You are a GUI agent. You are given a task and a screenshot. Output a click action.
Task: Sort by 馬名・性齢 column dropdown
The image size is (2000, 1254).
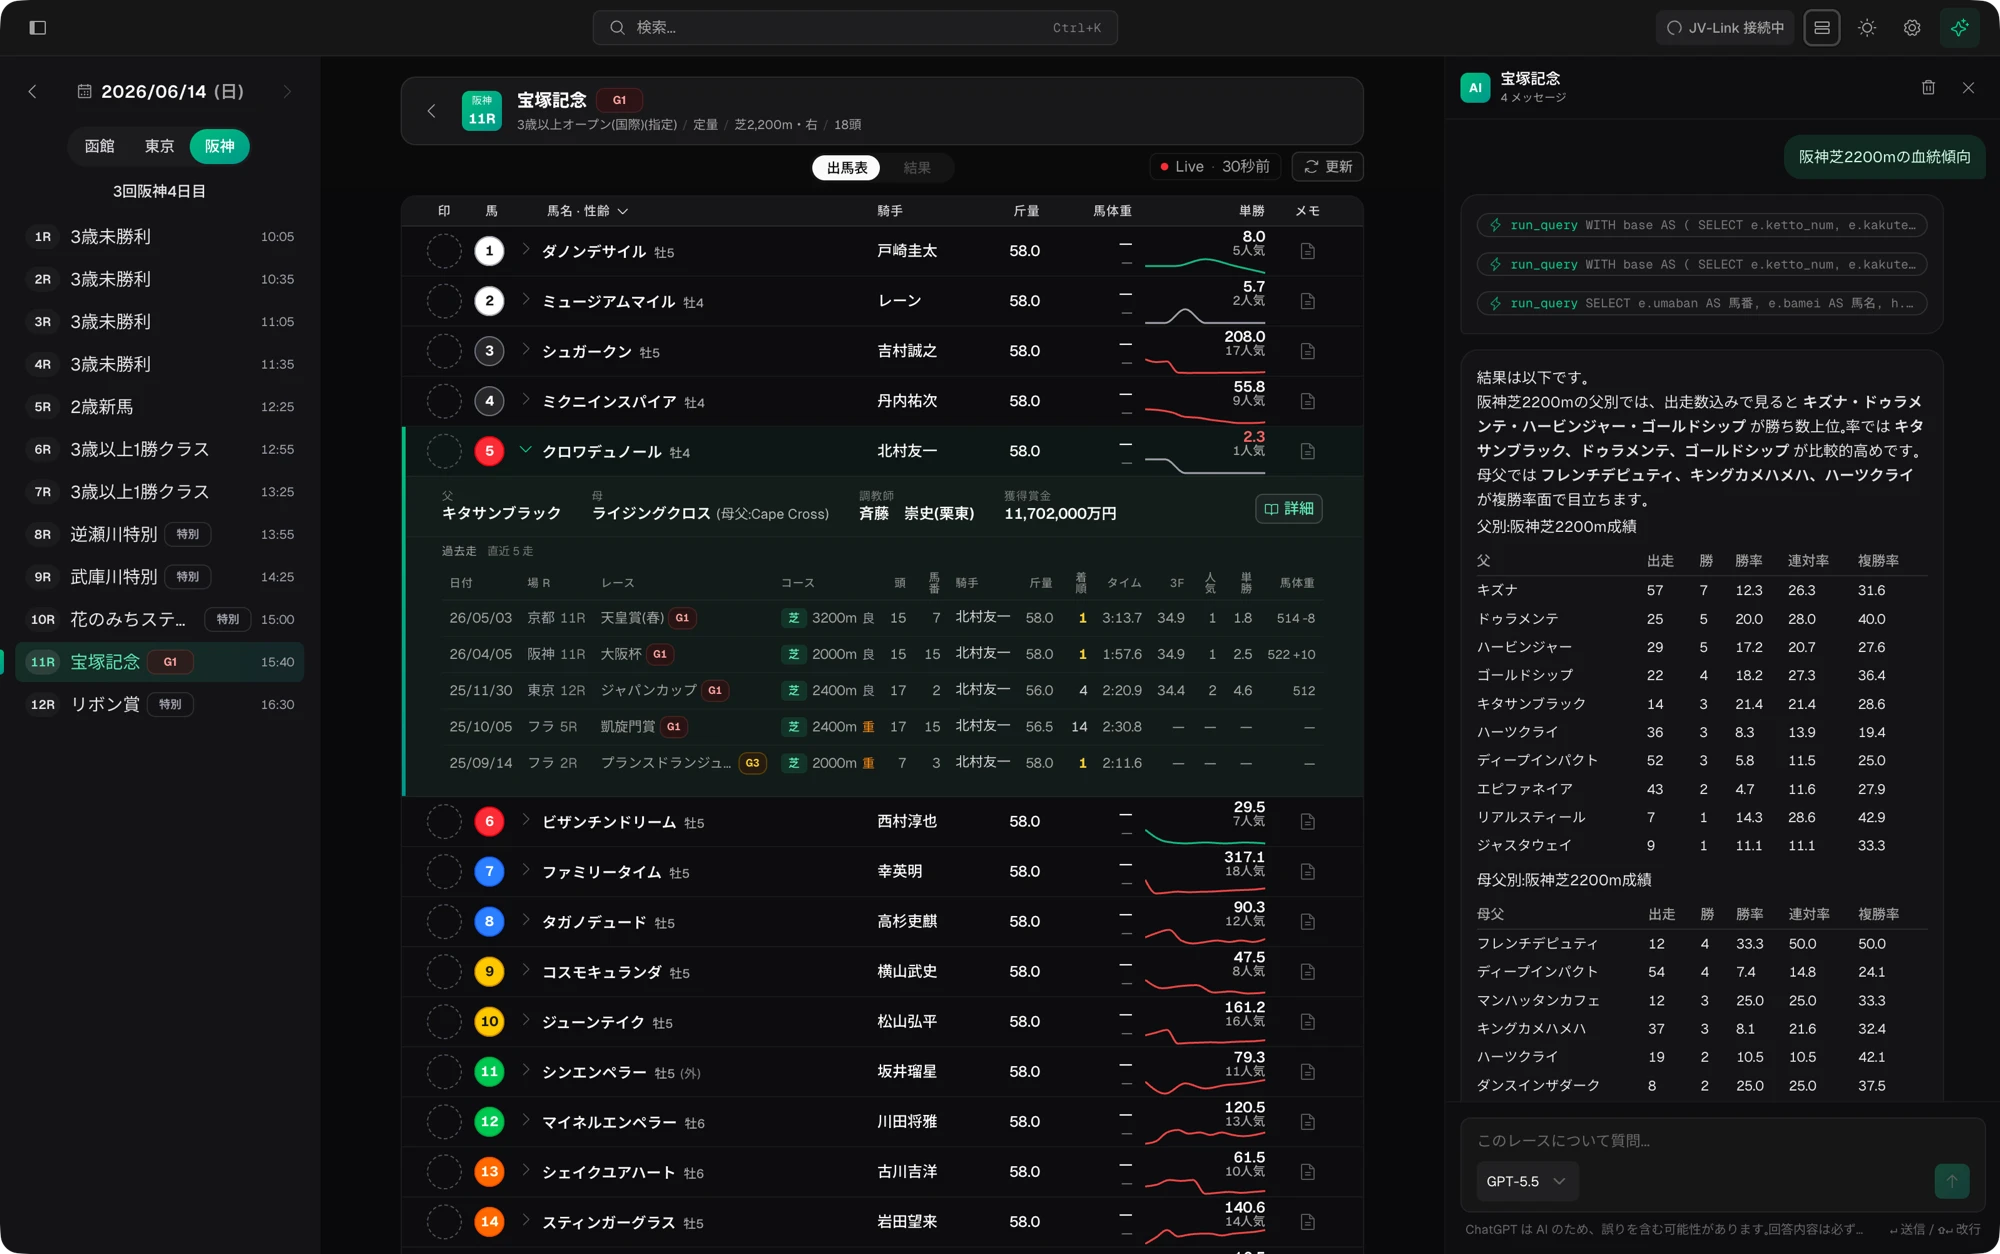tap(587, 211)
